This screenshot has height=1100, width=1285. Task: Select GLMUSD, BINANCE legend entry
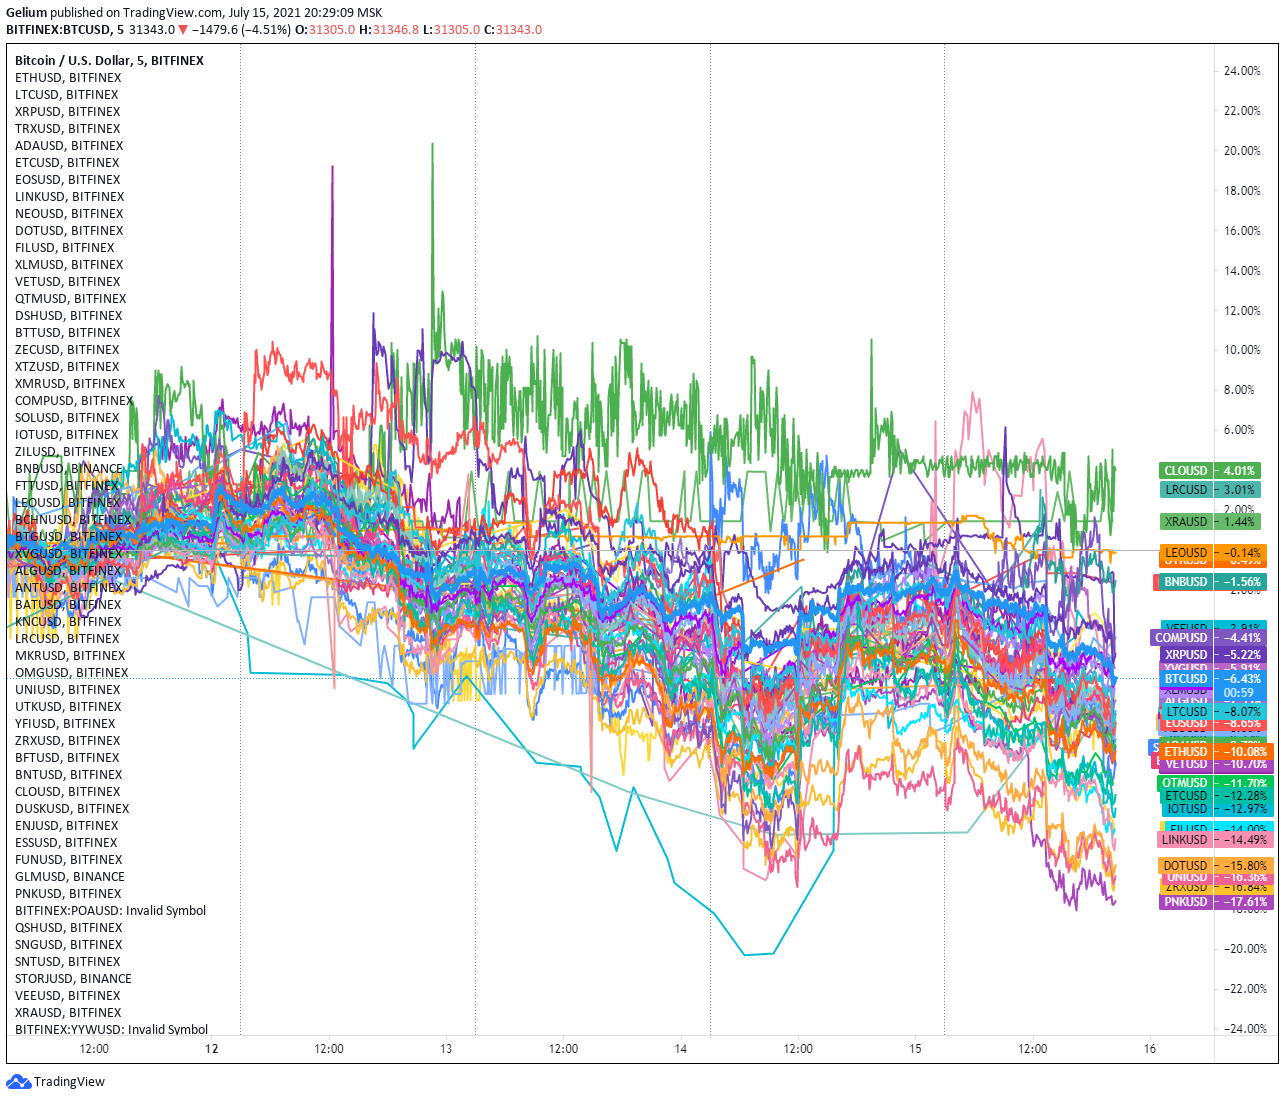click(70, 877)
